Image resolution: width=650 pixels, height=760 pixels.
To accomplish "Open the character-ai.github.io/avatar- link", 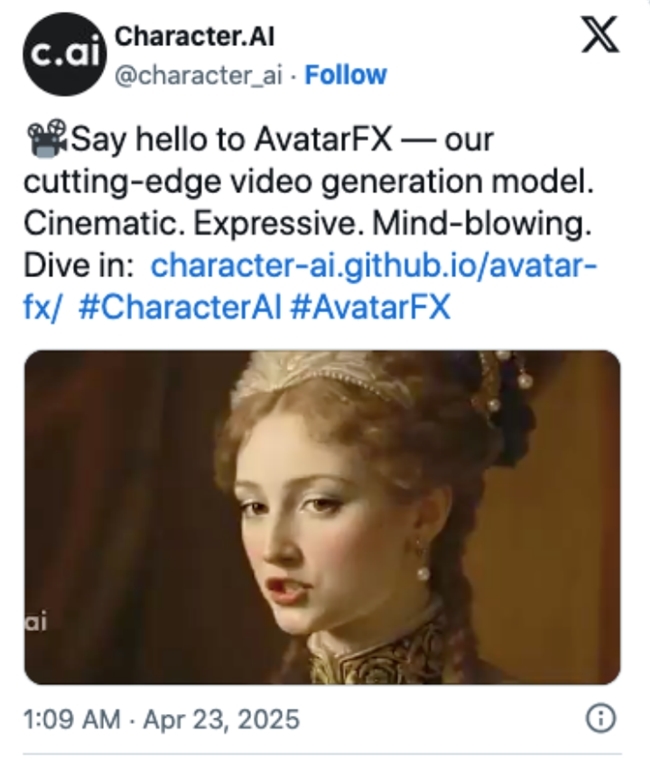I will [x=374, y=266].
